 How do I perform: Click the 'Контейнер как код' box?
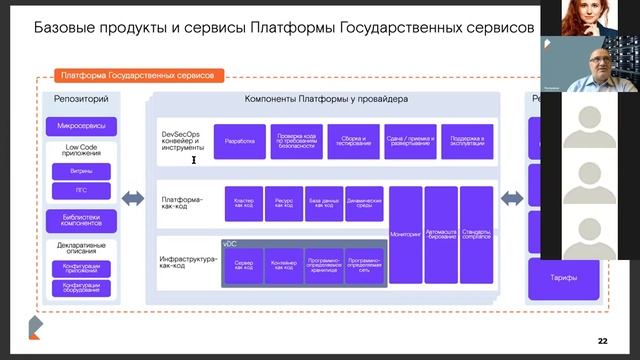284,266
